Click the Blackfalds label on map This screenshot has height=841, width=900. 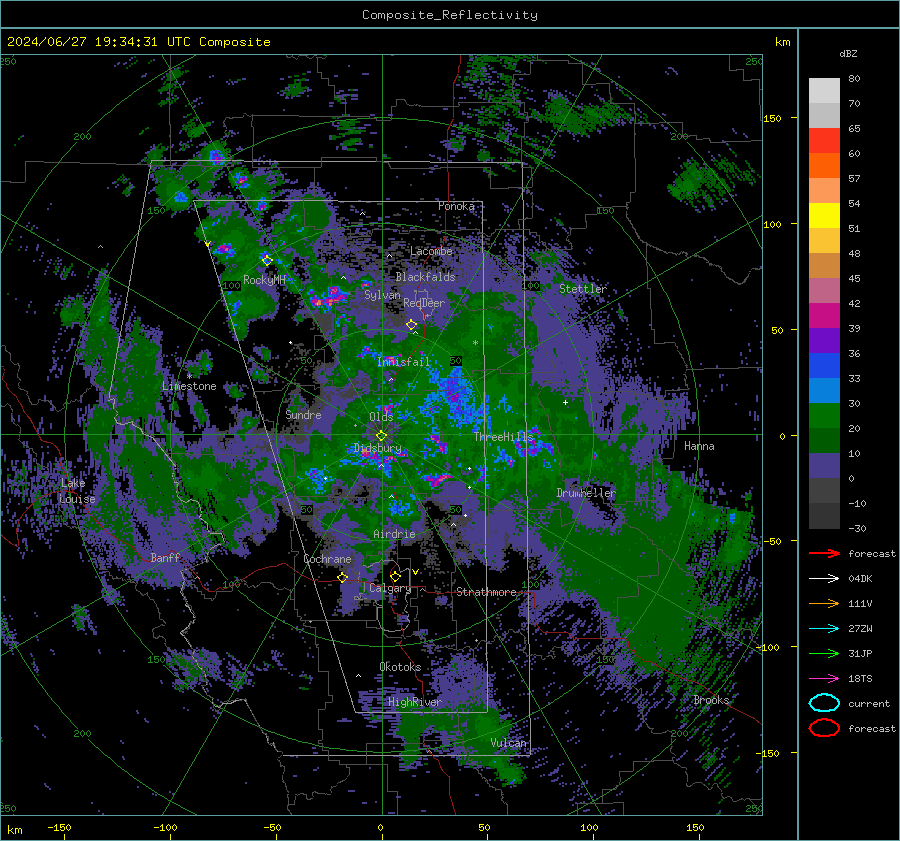click(x=425, y=277)
